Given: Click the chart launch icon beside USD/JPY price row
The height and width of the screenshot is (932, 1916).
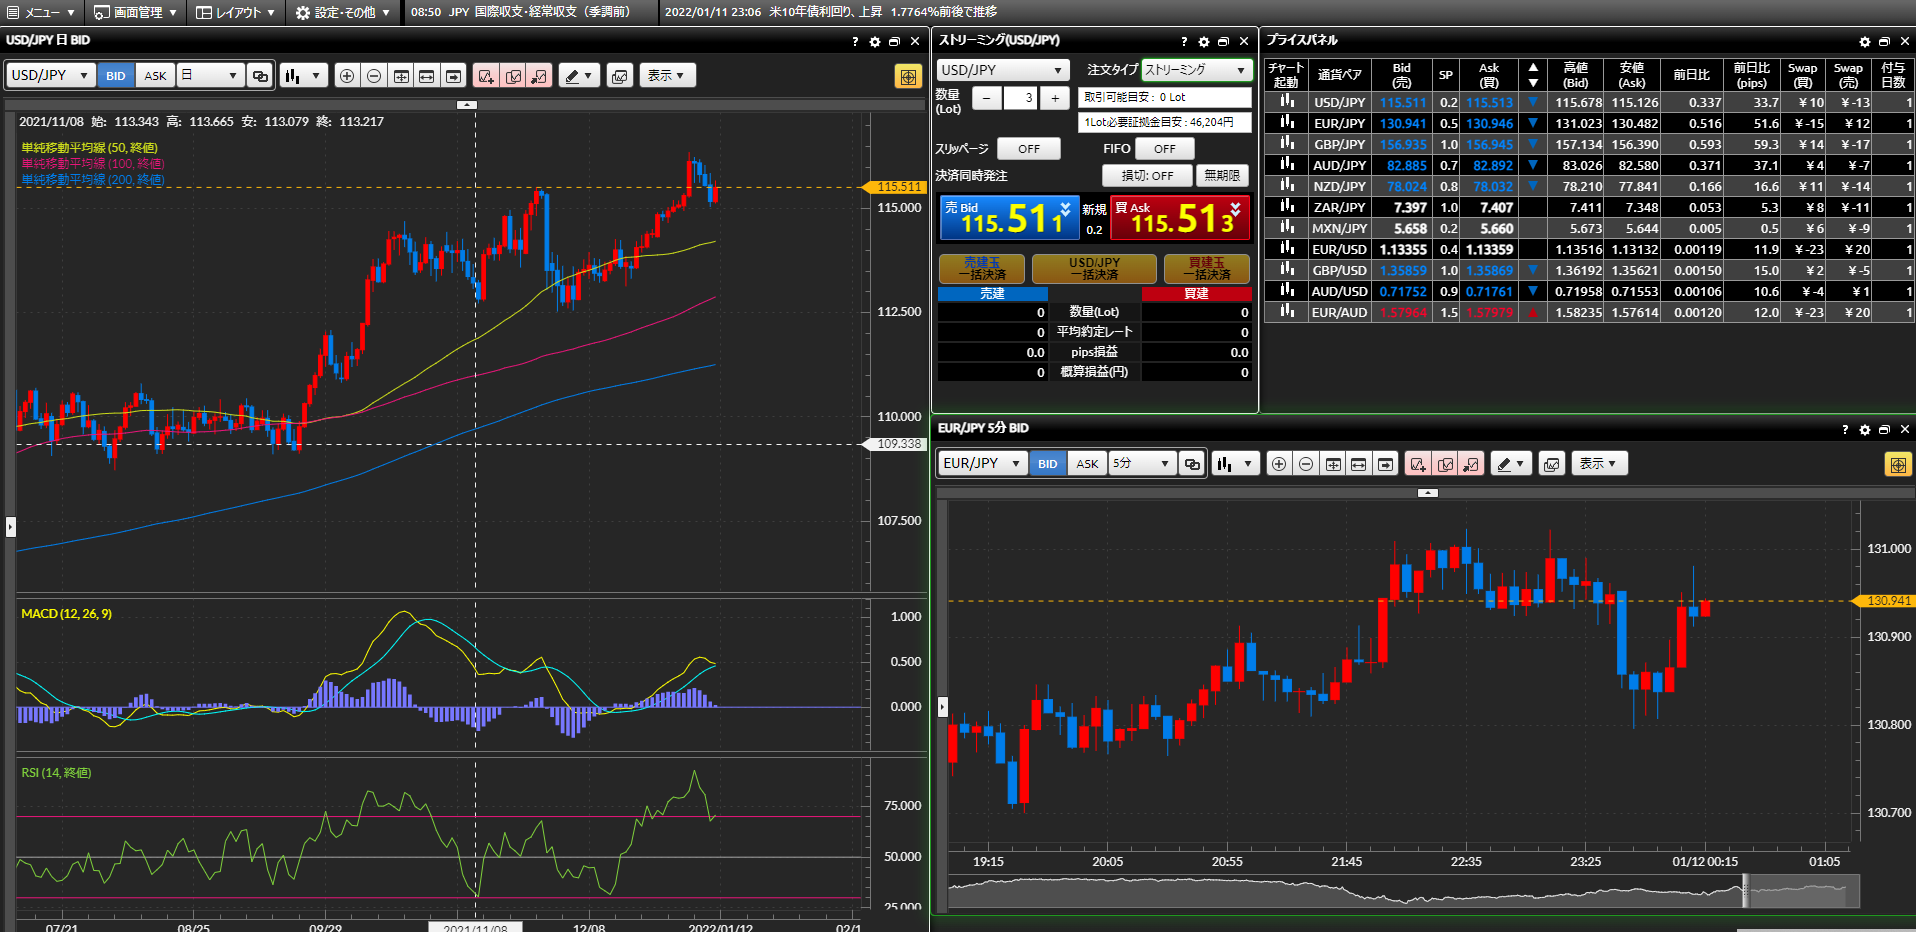Looking at the screenshot, I should 1286,102.
